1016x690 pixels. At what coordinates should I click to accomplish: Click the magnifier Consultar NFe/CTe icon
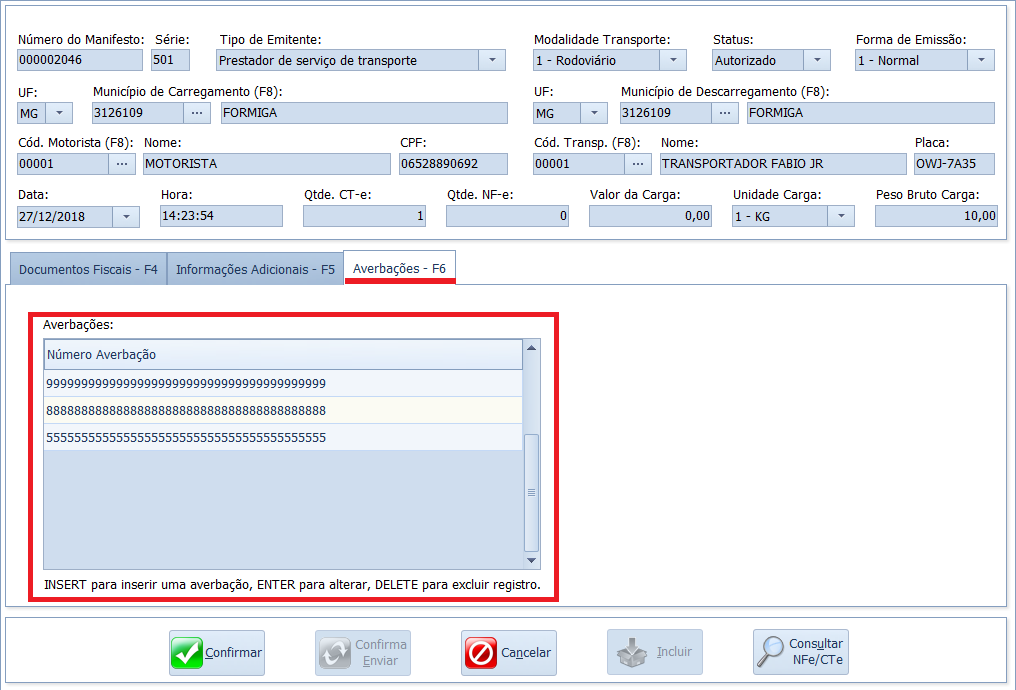coord(771,652)
